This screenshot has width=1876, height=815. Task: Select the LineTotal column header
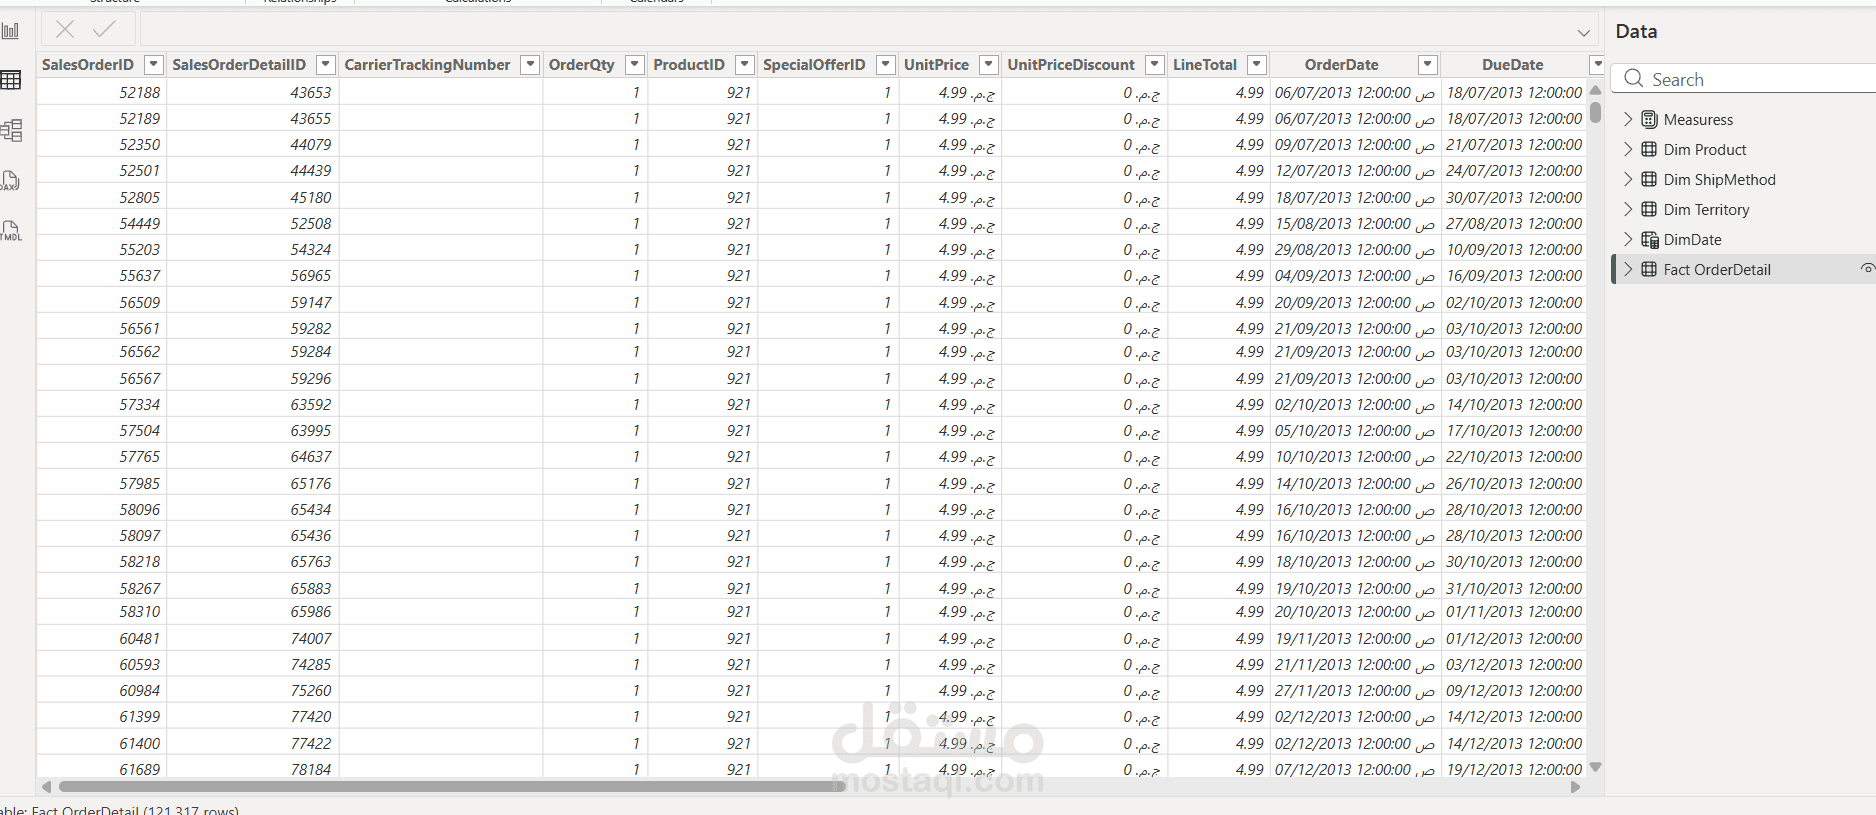(1205, 65)
